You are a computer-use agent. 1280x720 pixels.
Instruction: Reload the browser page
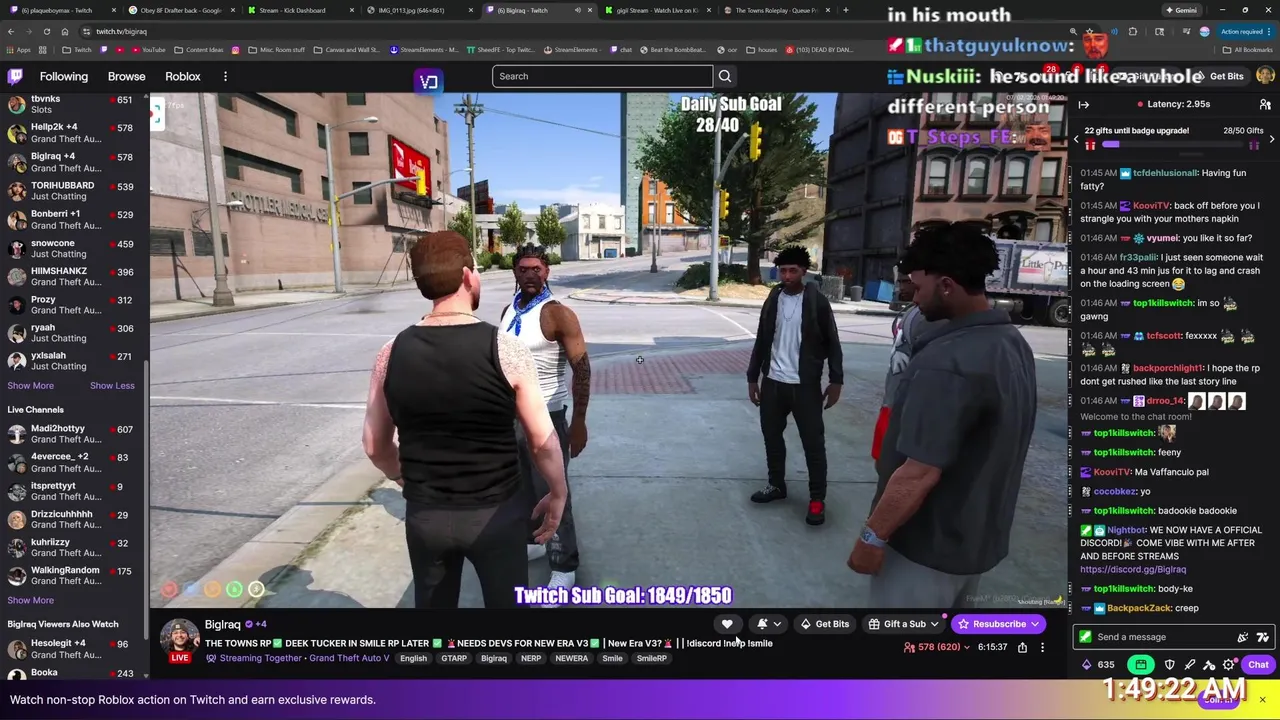[x=46, y=31]
